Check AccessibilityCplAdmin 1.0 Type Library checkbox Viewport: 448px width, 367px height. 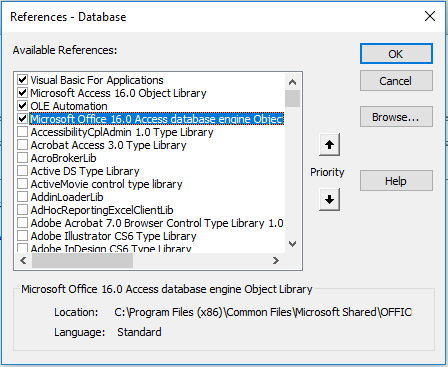(x=22, y=132)
